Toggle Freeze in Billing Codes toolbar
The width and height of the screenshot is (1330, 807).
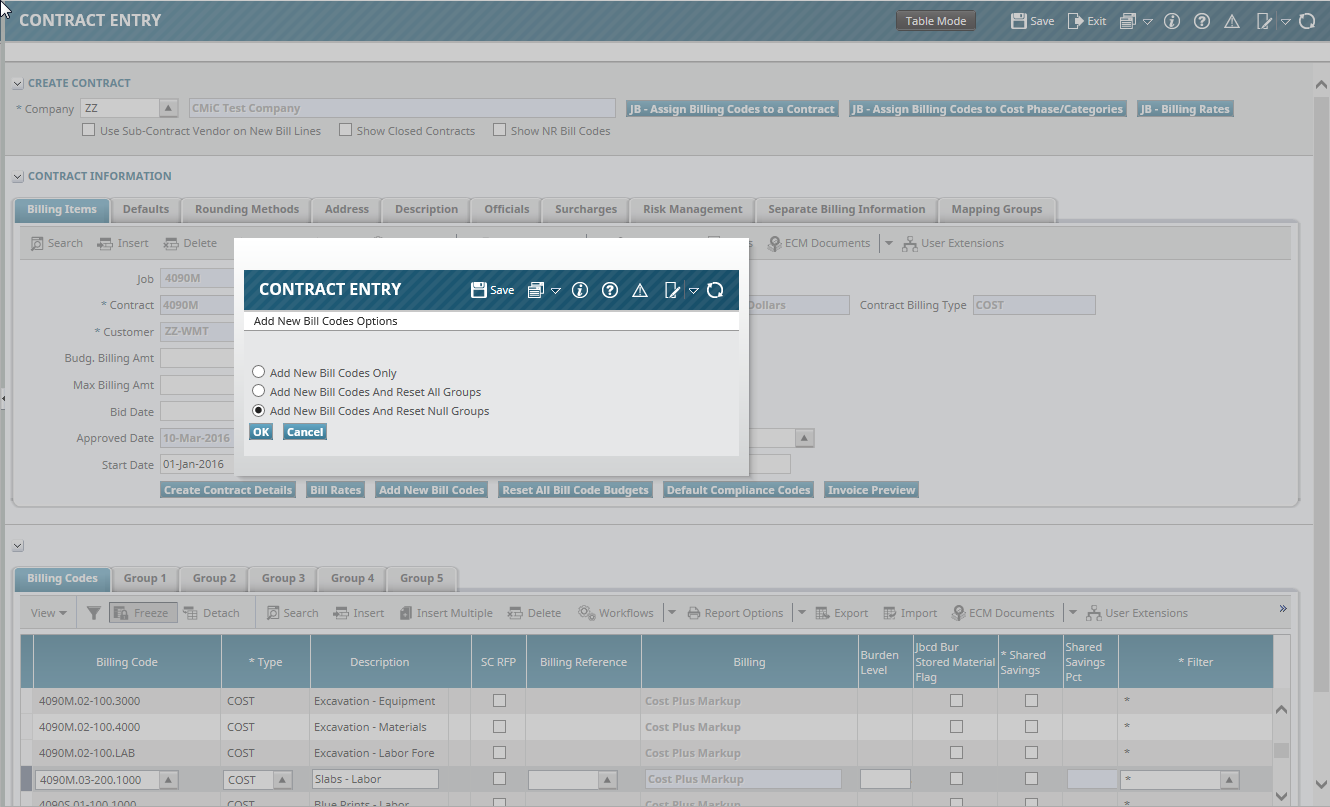[141, 613]
